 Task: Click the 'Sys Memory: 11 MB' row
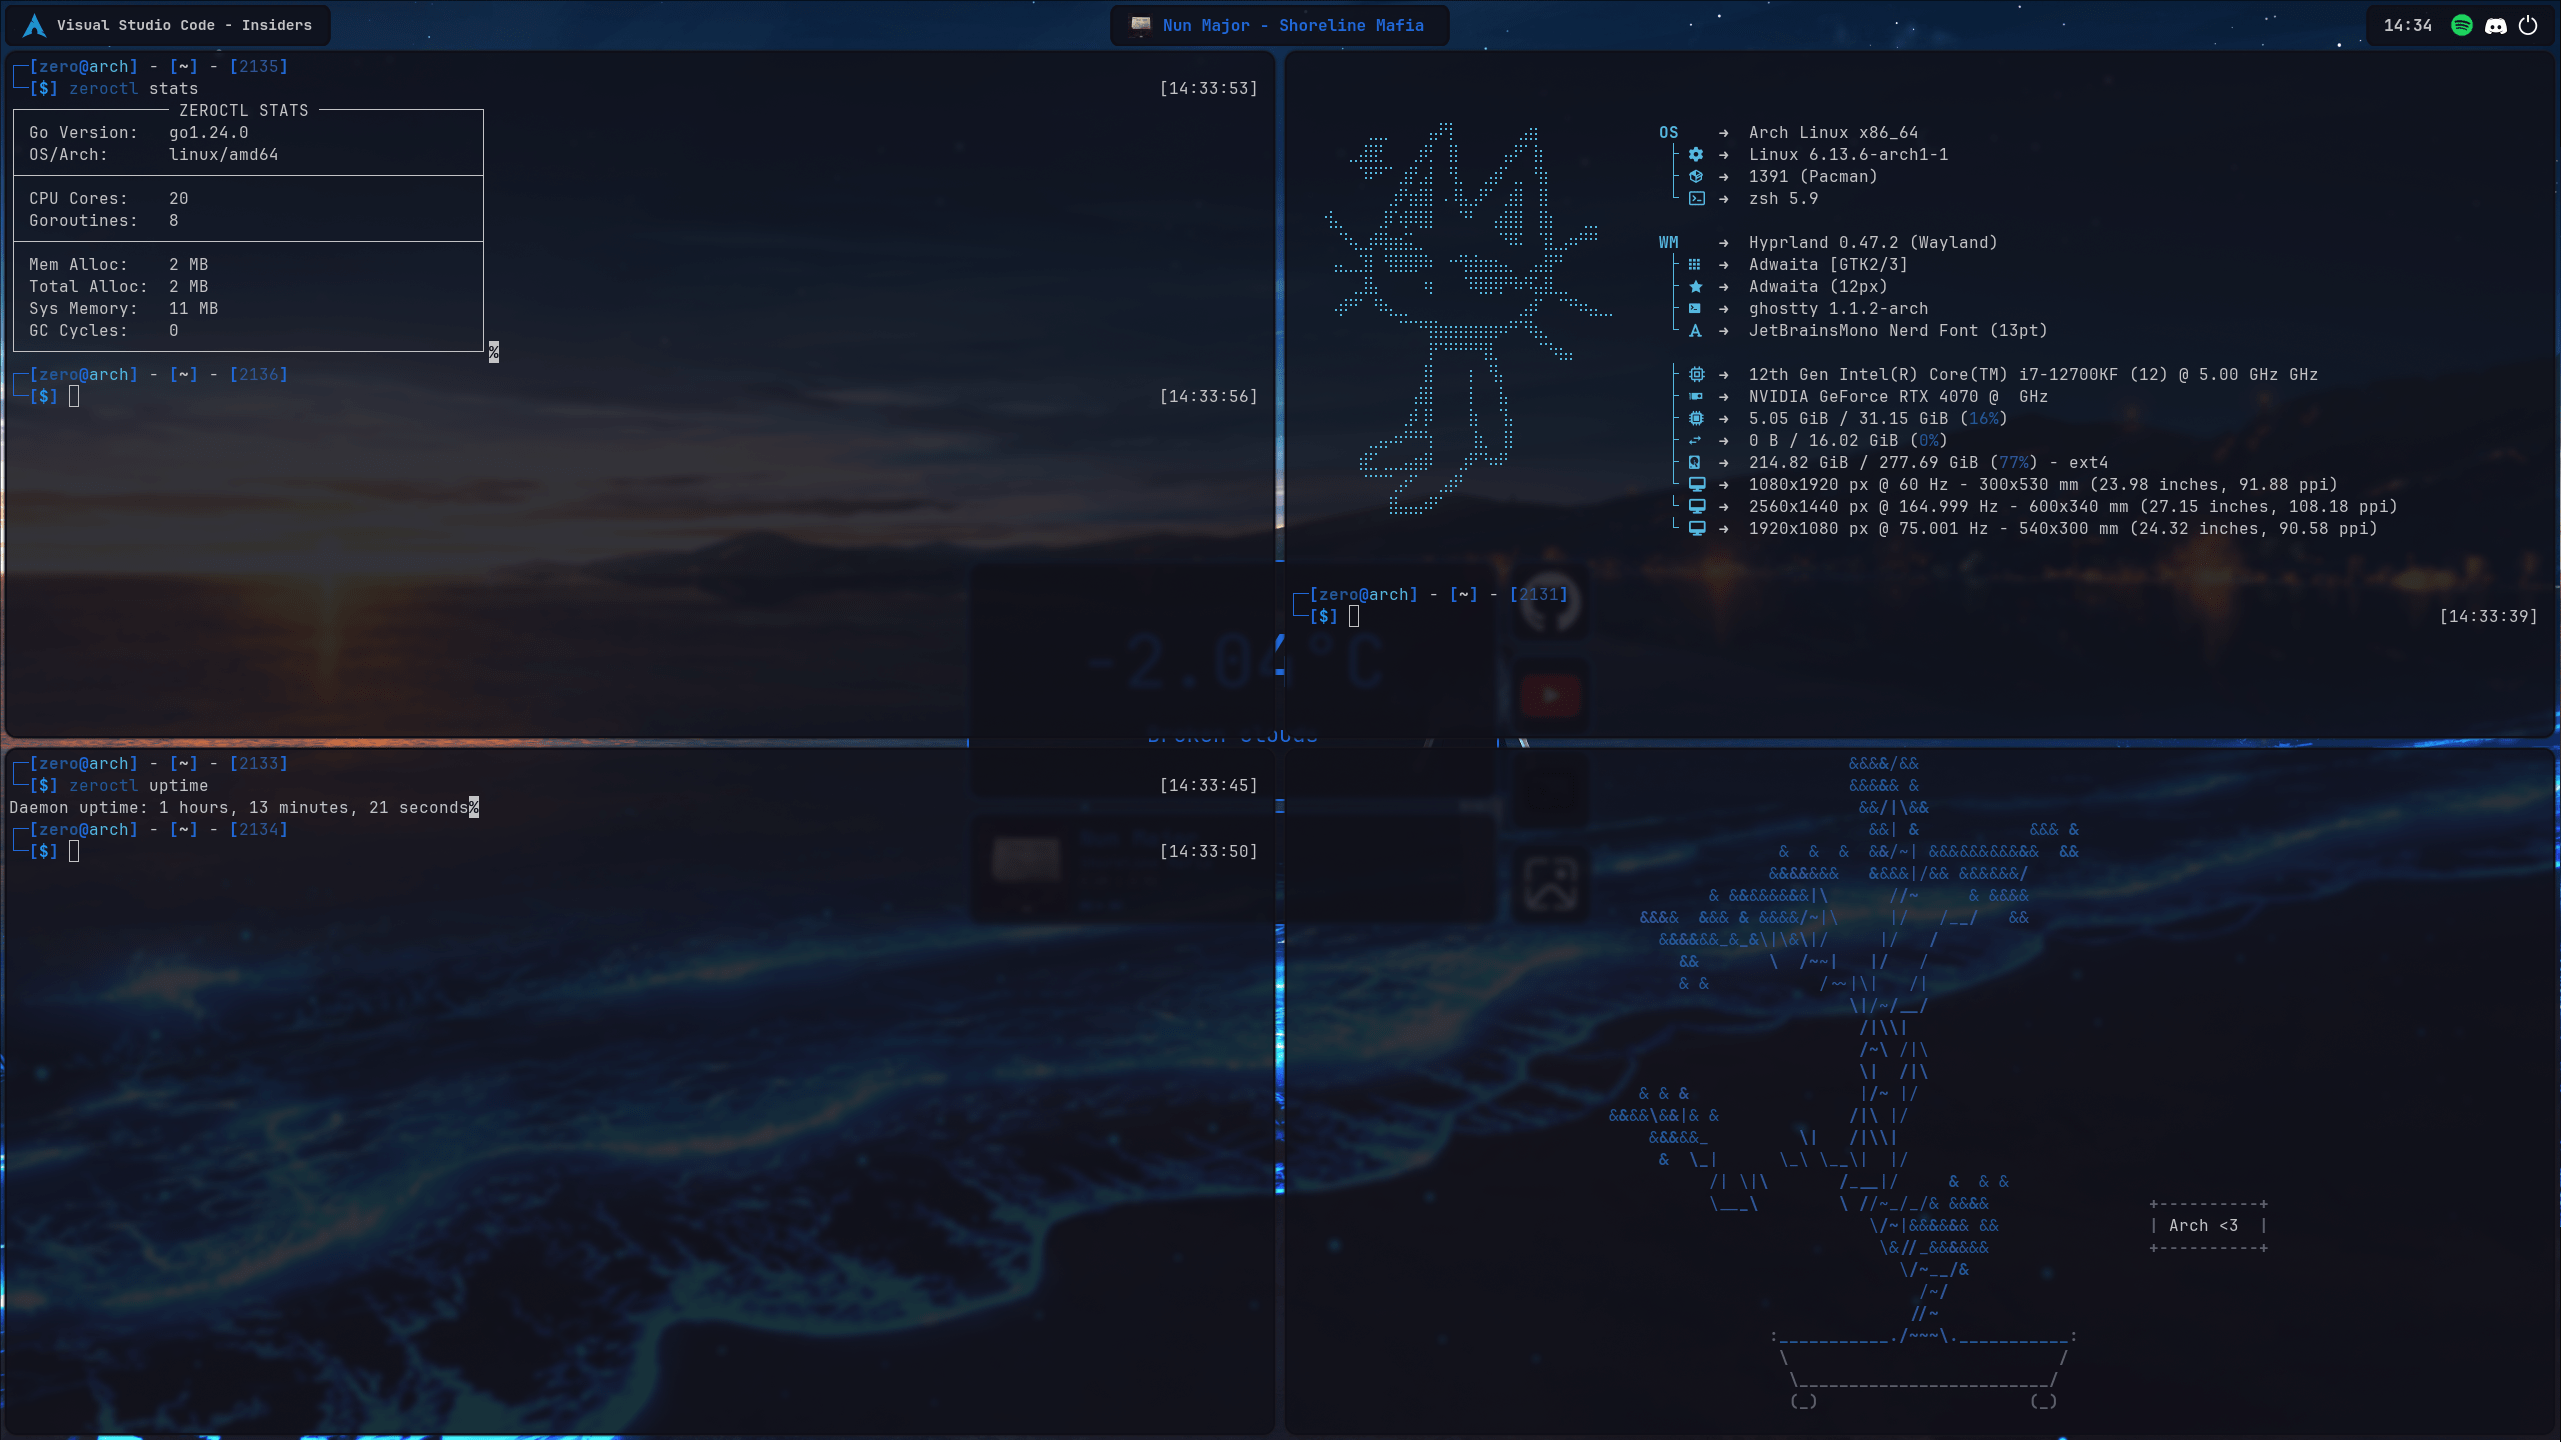pos(123,308)
